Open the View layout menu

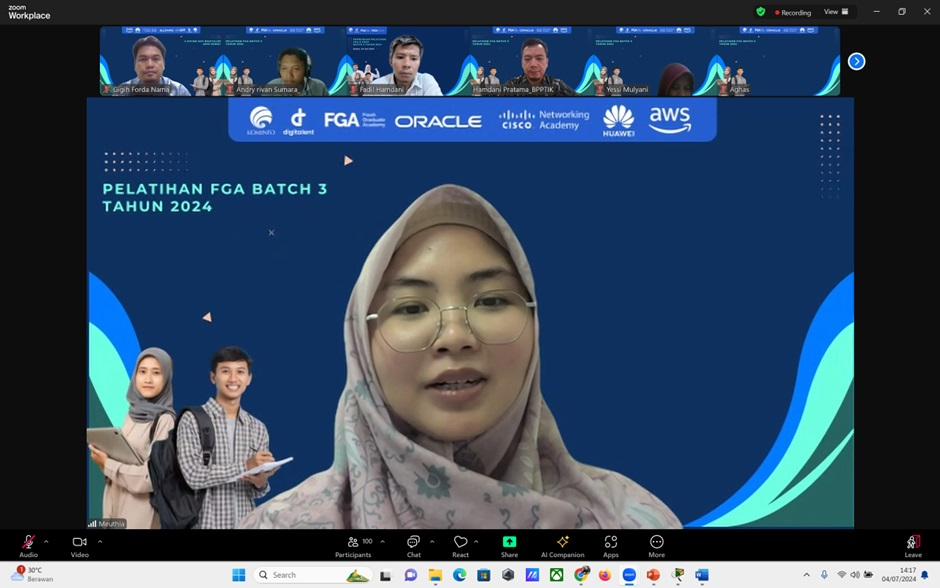coord(835,12)
